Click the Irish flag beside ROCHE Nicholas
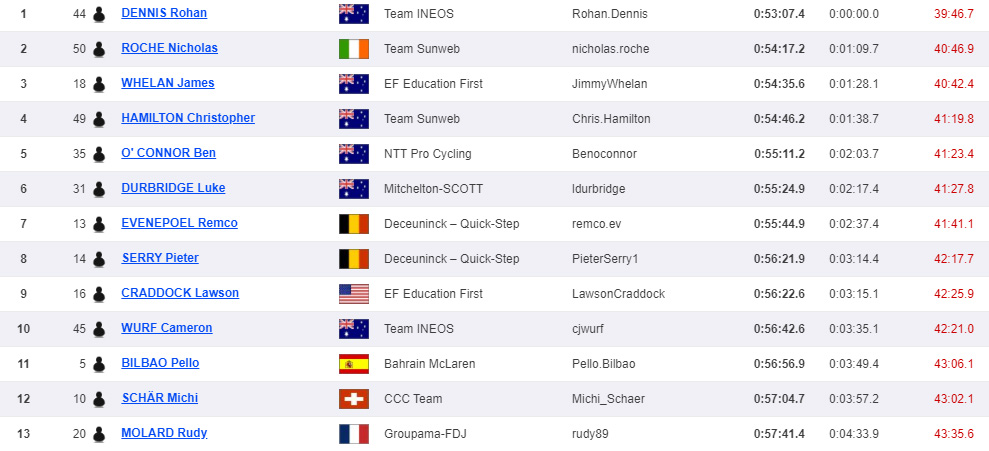This screenshot has height=451, width=989. click(x=354, y=49)
